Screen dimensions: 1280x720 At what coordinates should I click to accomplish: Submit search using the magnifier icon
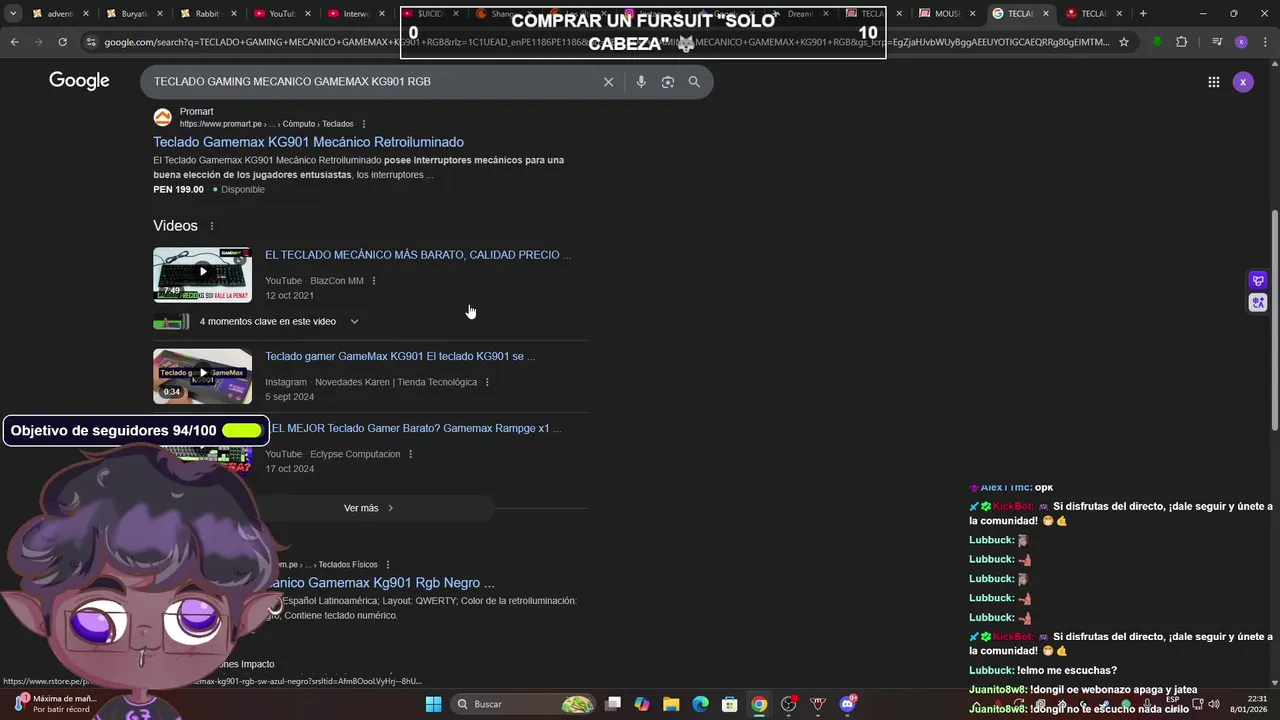694,82
